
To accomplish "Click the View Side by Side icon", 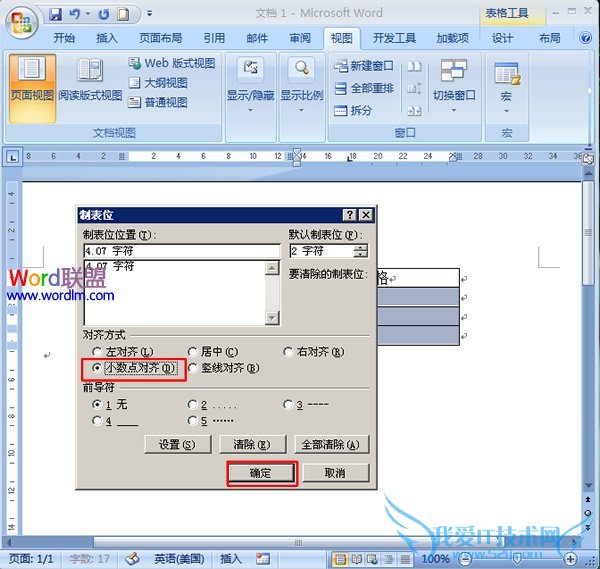I will click(414, 67).
